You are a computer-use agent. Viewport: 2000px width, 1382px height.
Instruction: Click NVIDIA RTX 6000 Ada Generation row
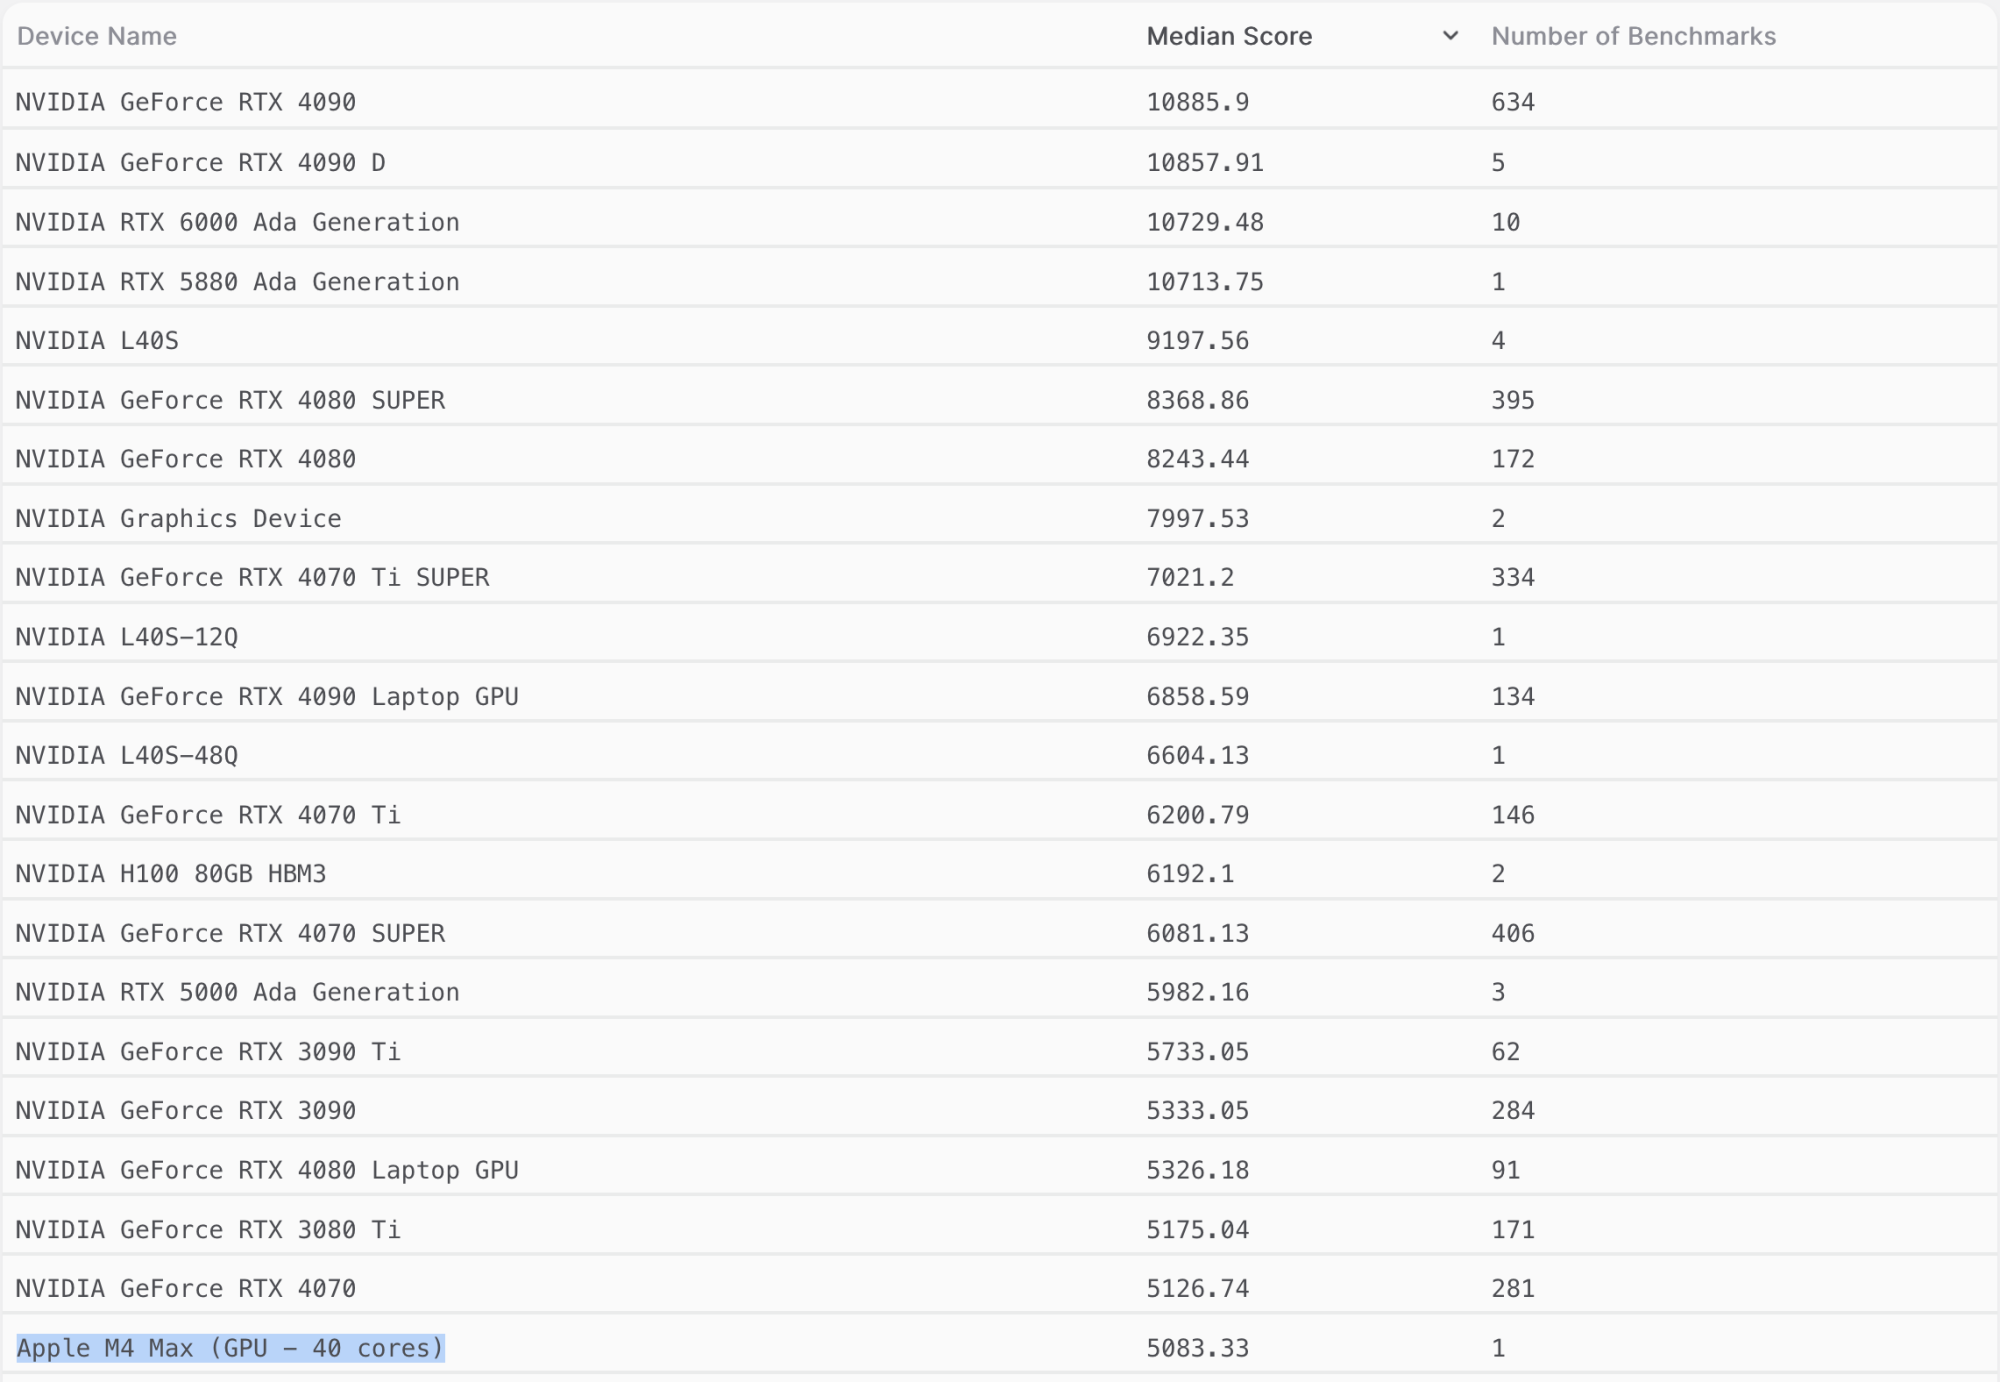tap(237, 222)
